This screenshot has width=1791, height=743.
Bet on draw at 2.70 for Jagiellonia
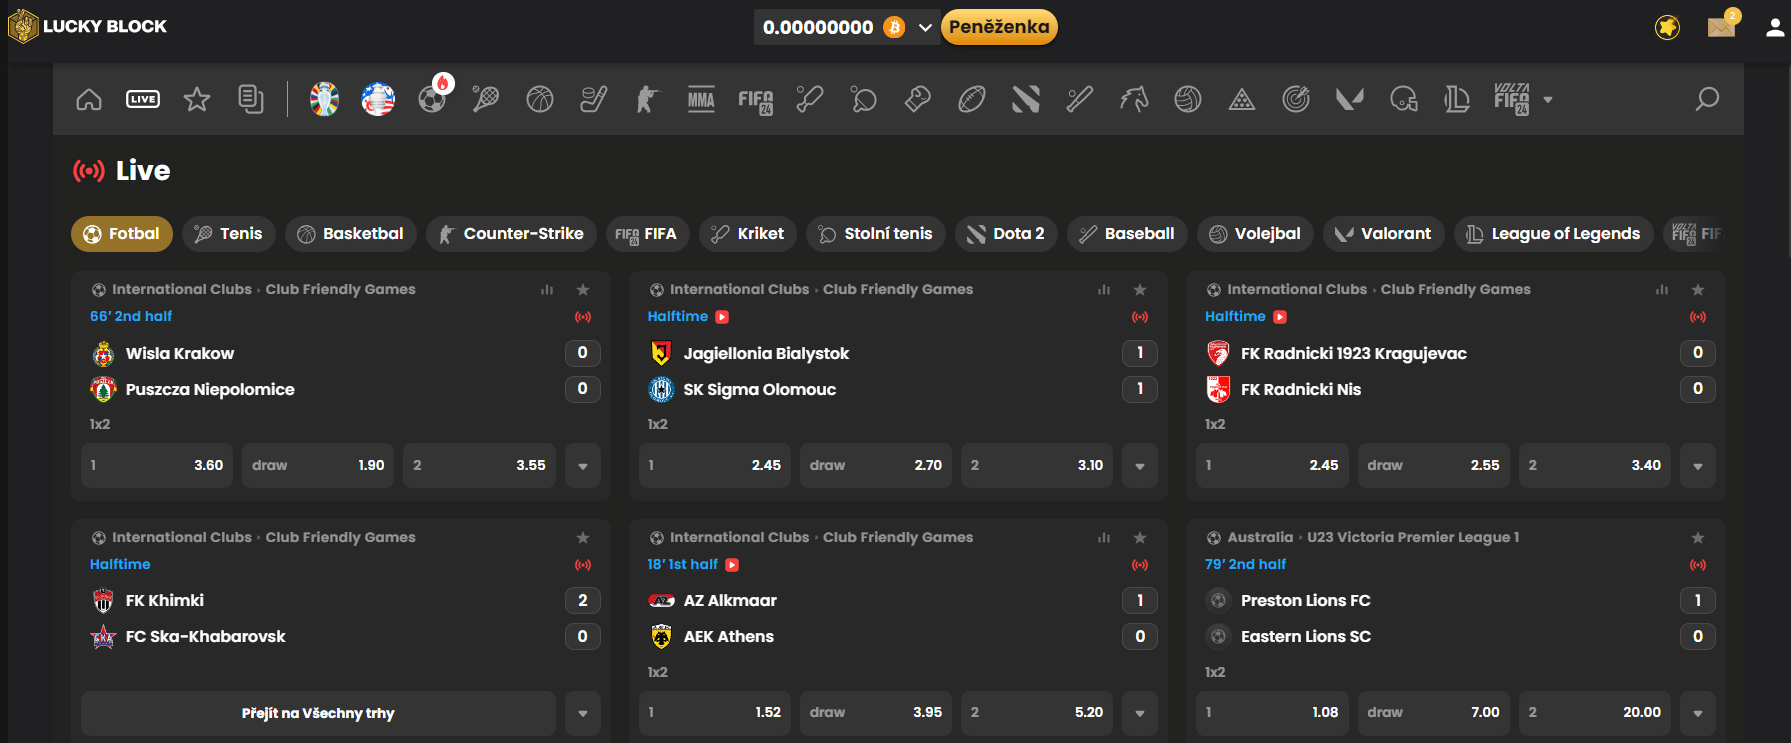876,466
